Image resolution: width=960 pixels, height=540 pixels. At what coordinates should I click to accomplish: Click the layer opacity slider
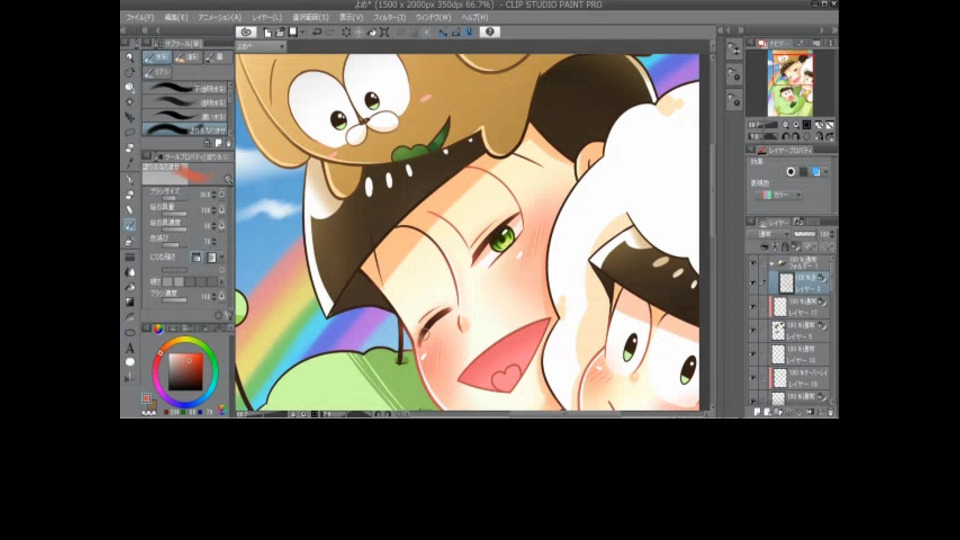click(804, 234)
